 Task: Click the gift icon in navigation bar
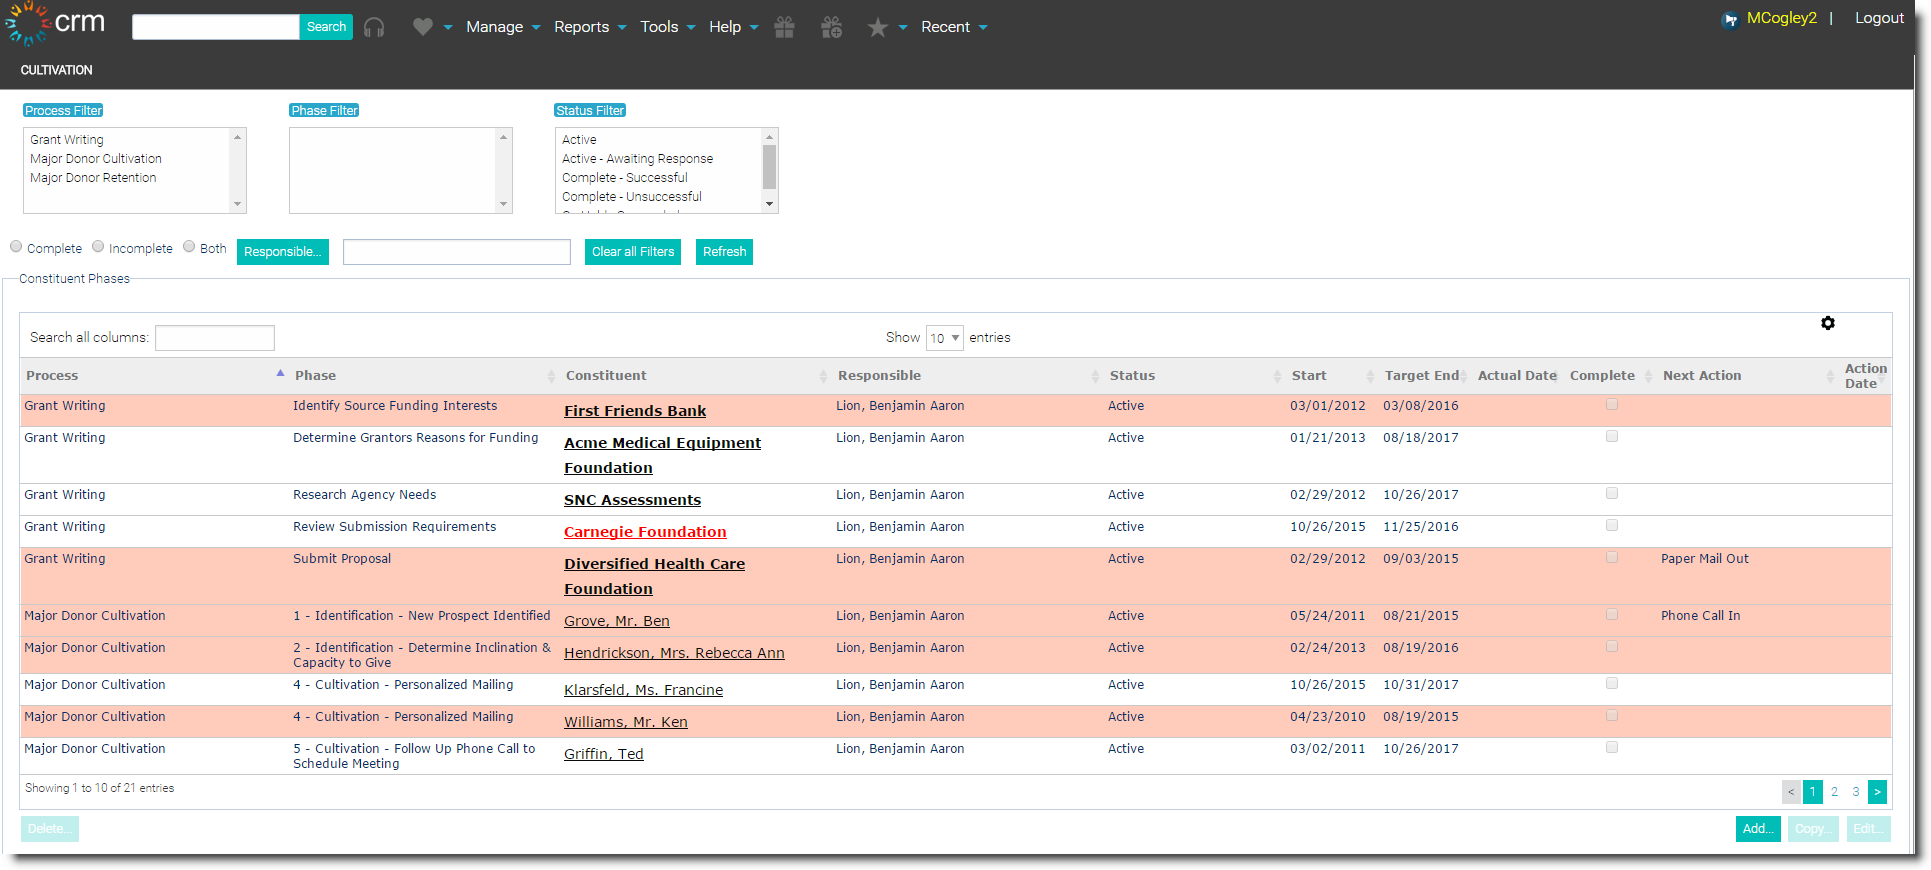tap(785, 27)
